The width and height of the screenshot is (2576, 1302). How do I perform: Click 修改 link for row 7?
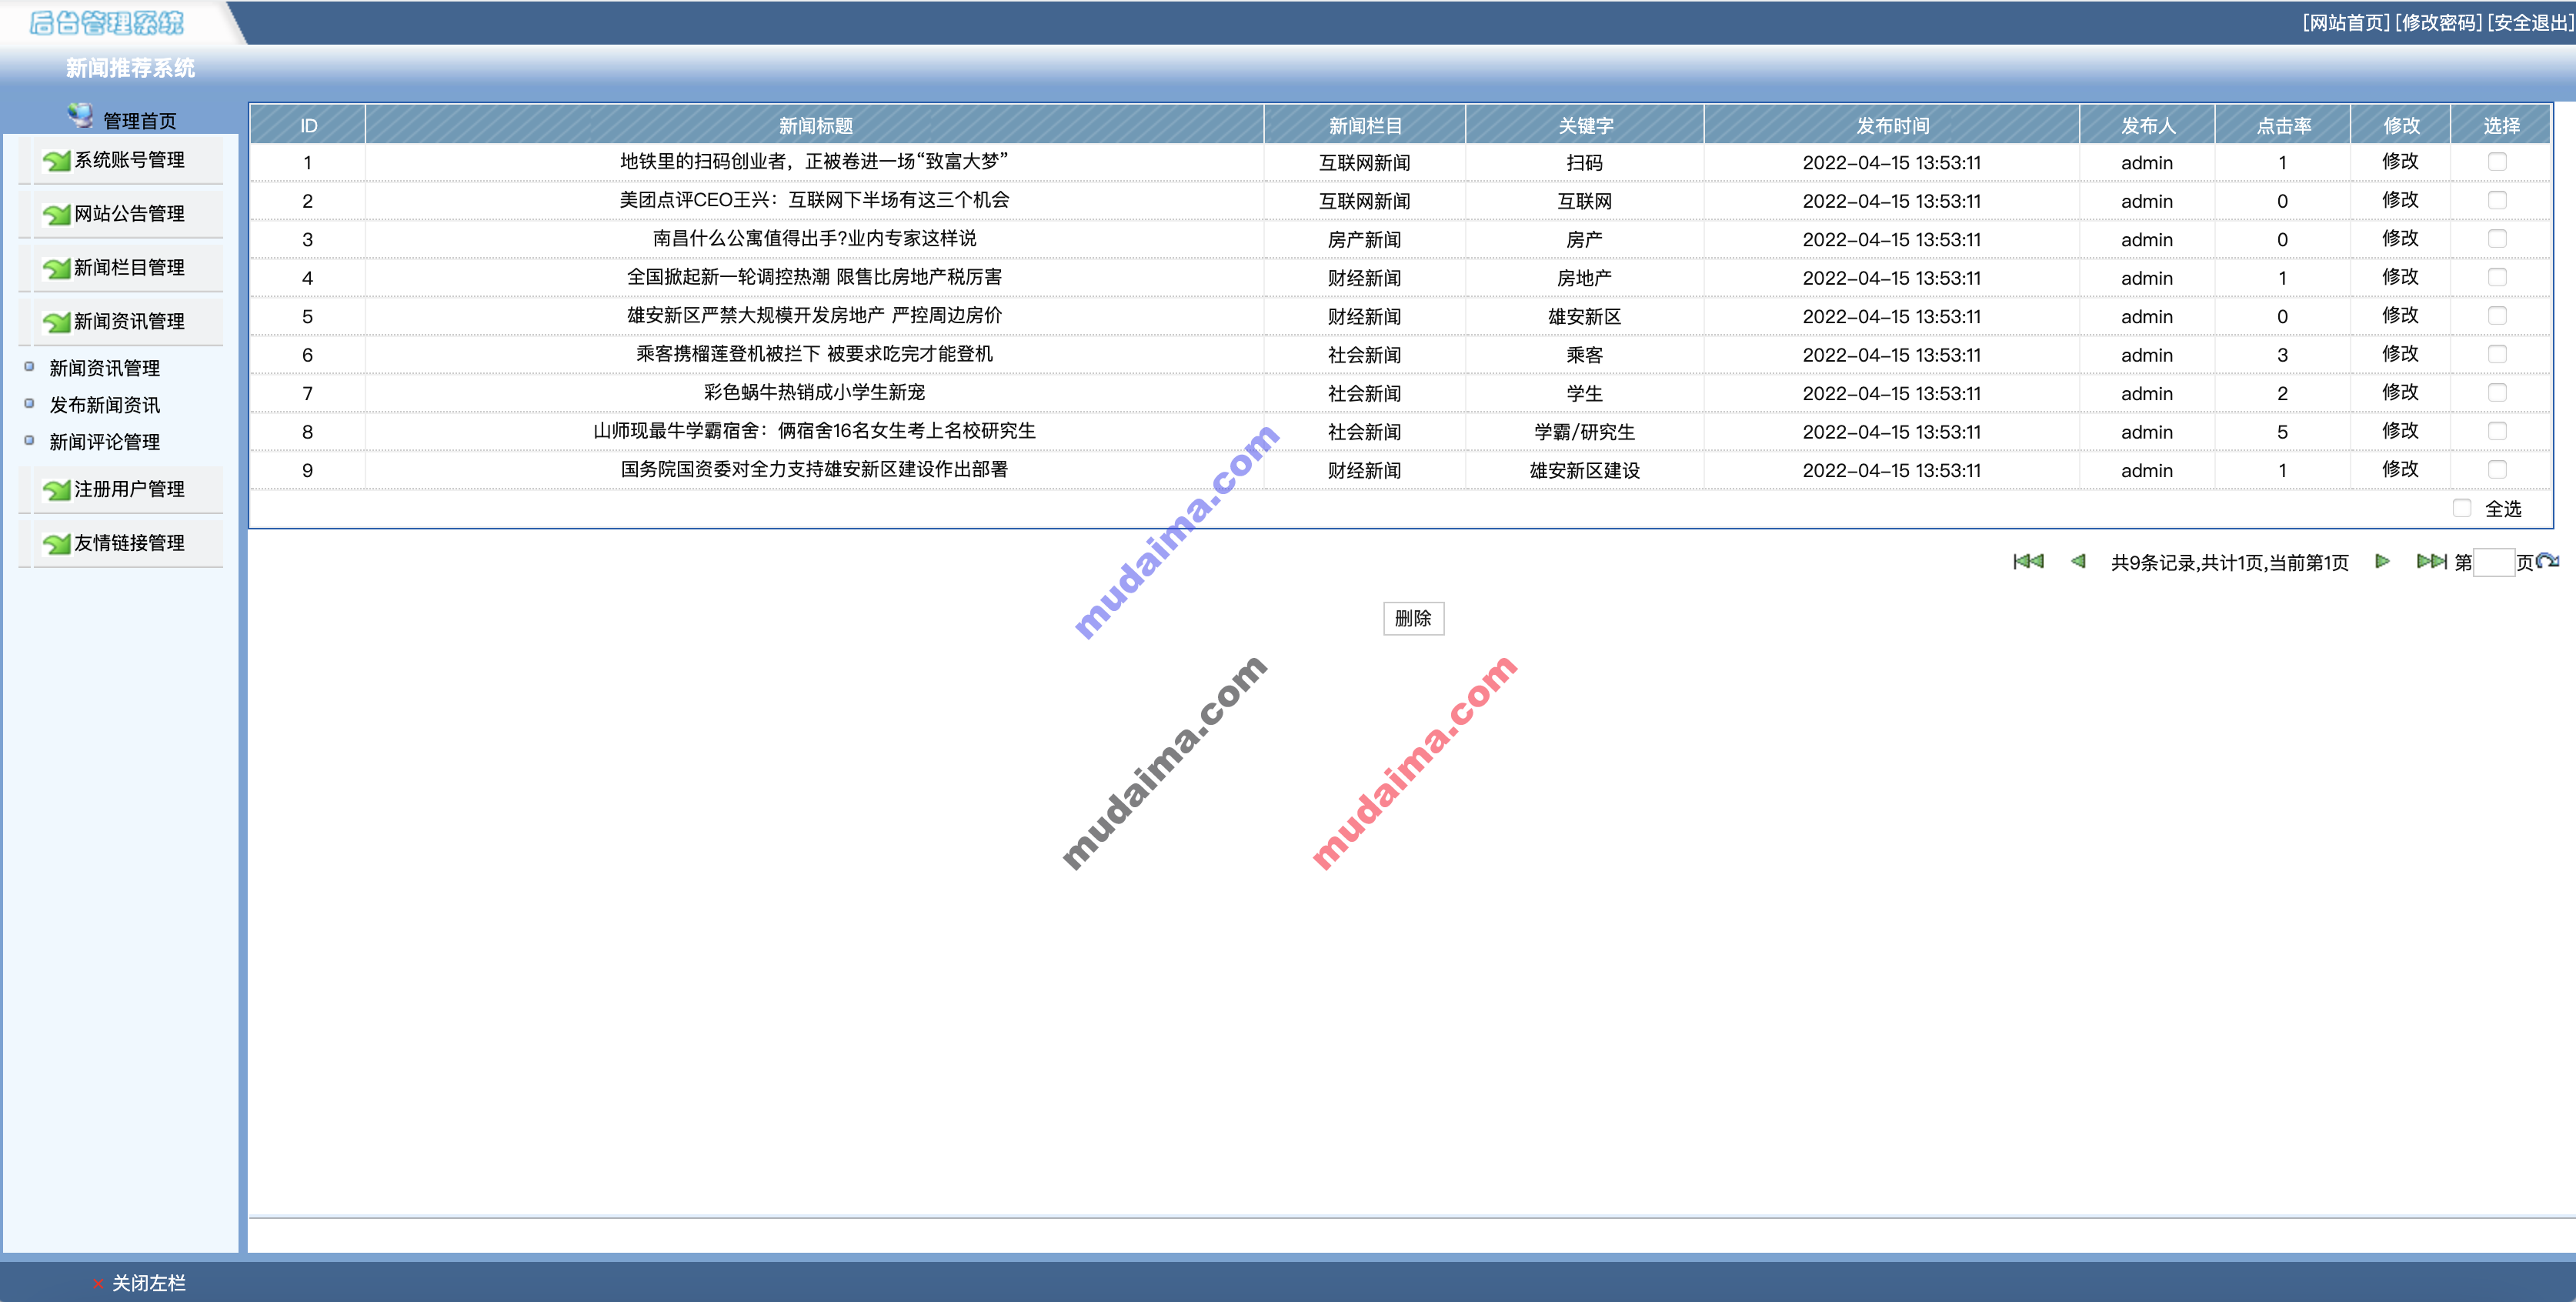(2400, 393)
